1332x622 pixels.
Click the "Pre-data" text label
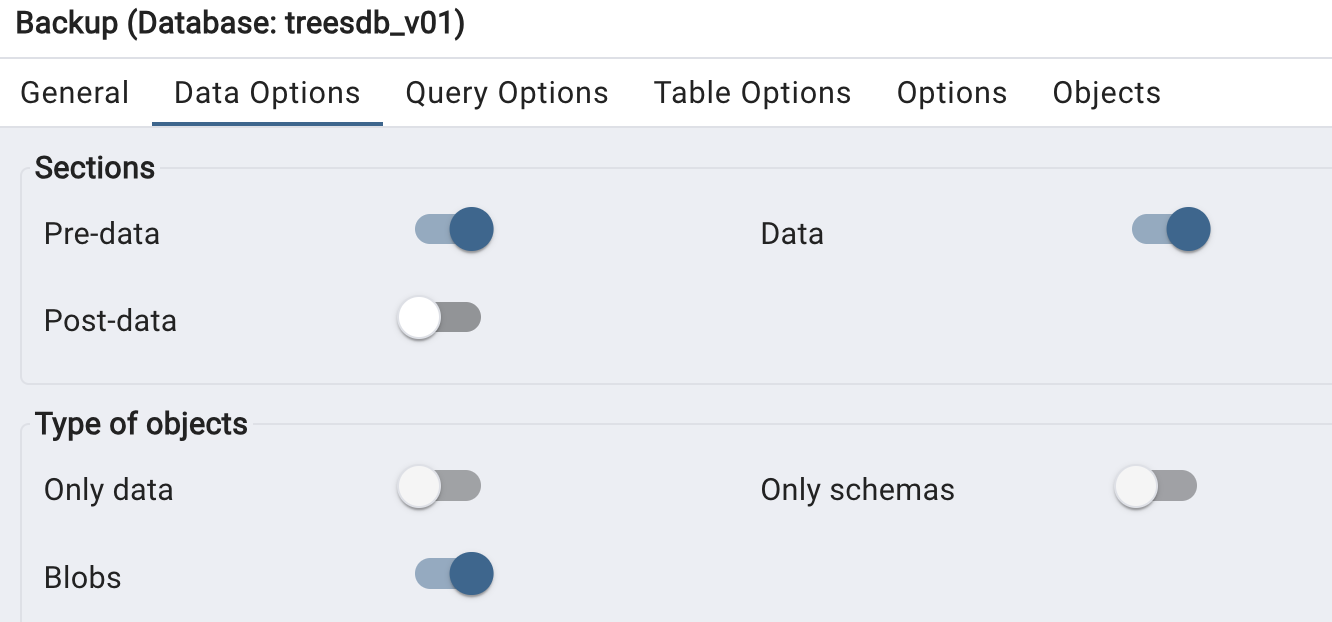pyautogui.click(x=102, y=234)
